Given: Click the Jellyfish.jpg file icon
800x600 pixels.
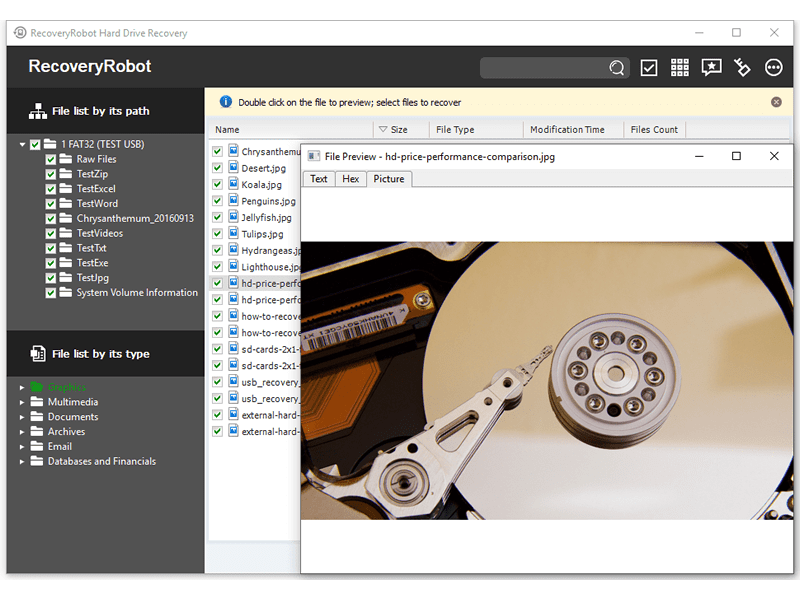Looking at the screenshot, I should tap(233, 217).
